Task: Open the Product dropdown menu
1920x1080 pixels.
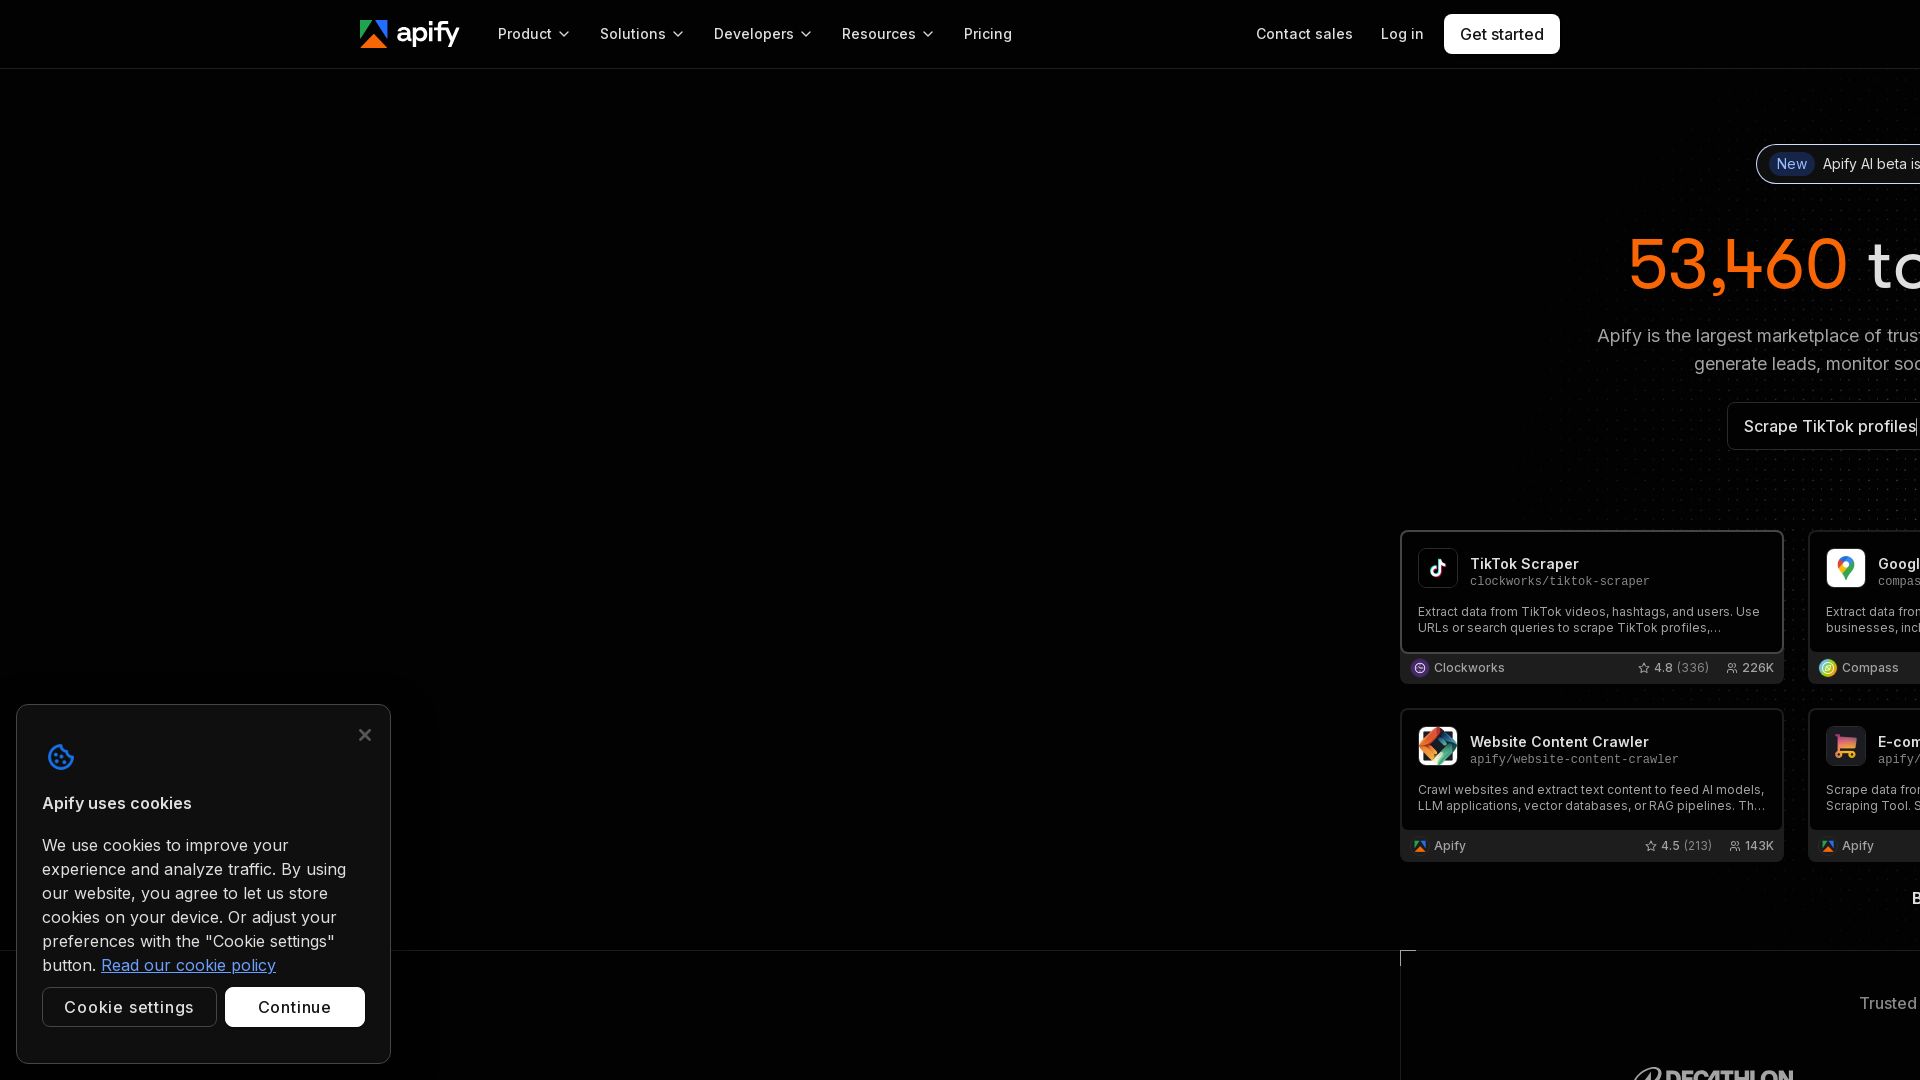Action: 534,34
